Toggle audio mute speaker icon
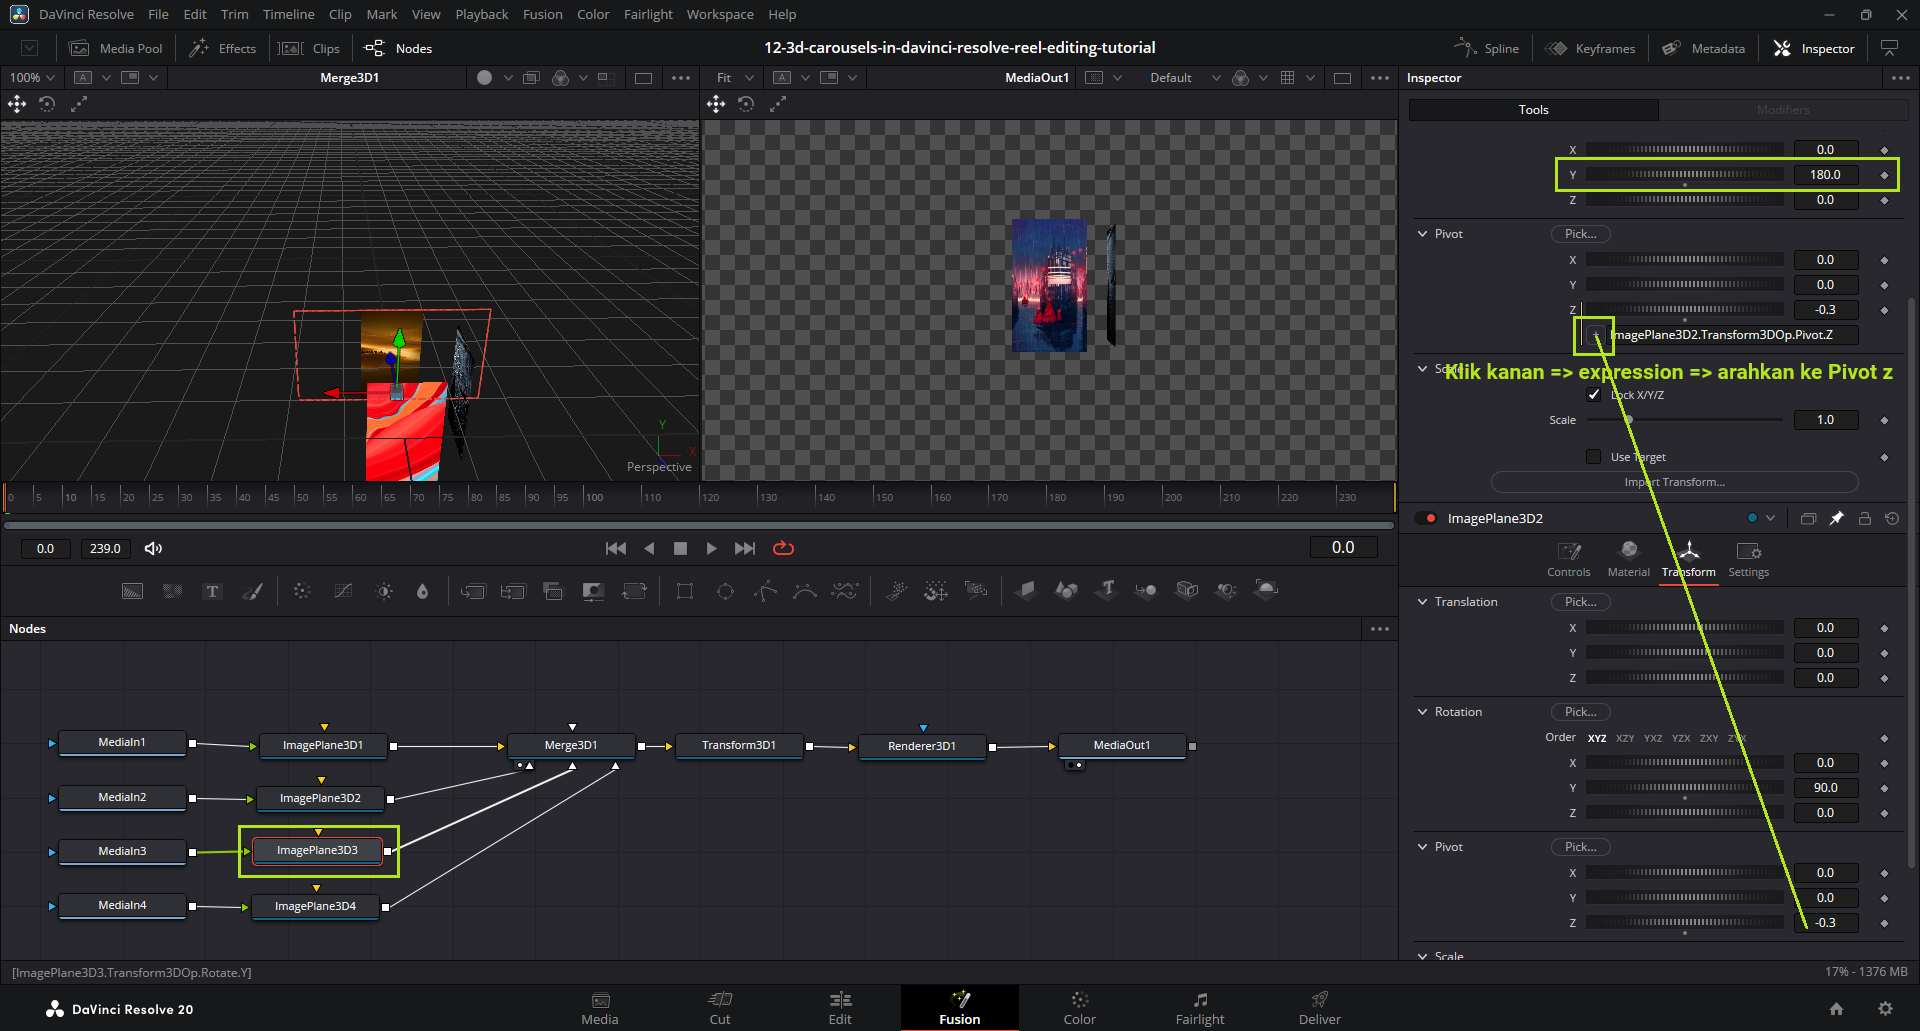This screenshot has width=1920, height=1031. pyautogui.click(x=153, y=548)
